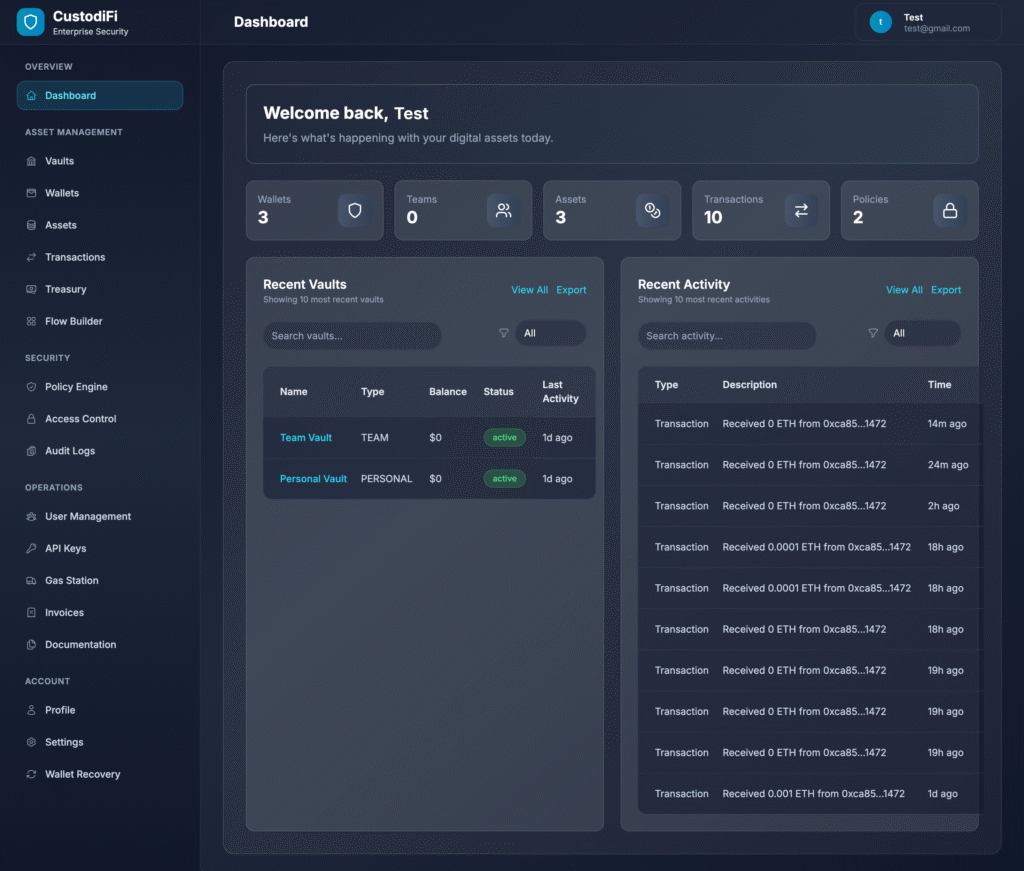Click View All link in Recent Vaults
1024x871 pixels.
530,290
